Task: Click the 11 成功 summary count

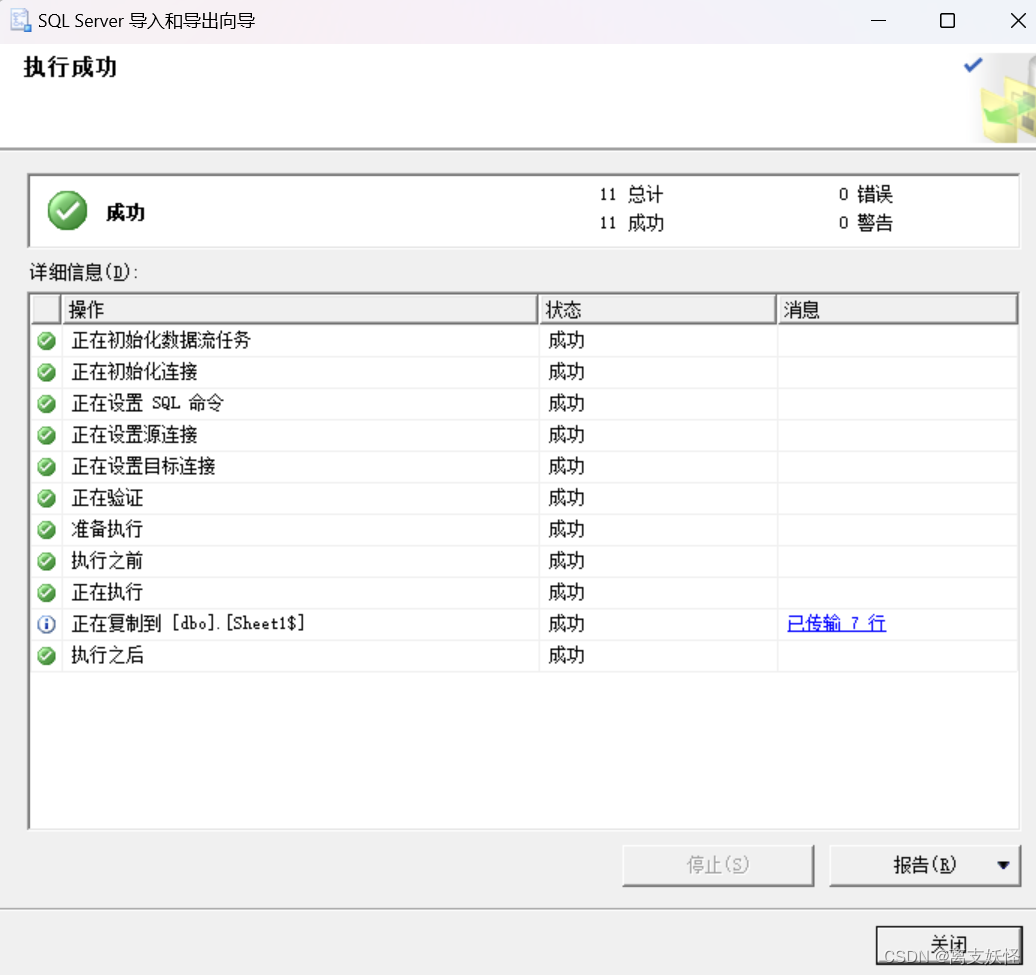Action: click(631, 223)
